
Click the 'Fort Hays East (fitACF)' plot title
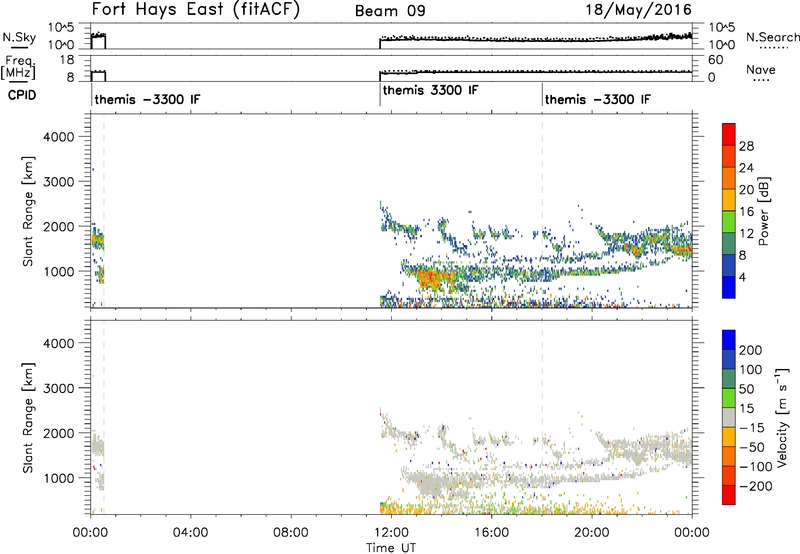point(195,9)
